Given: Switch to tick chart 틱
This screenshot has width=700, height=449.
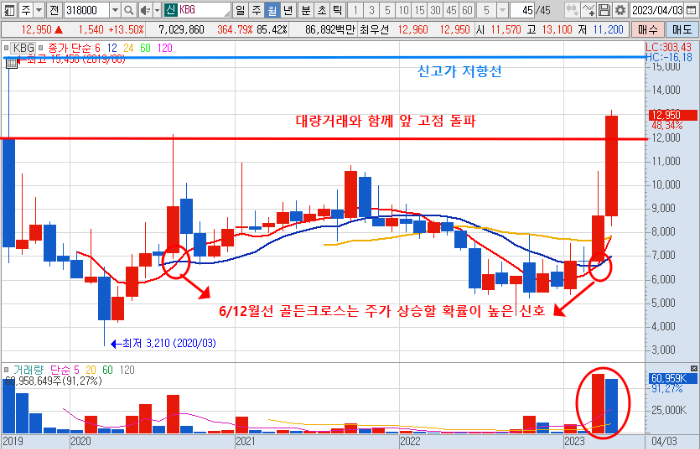Looking at the screenshot, I should (x=338, y=10).
